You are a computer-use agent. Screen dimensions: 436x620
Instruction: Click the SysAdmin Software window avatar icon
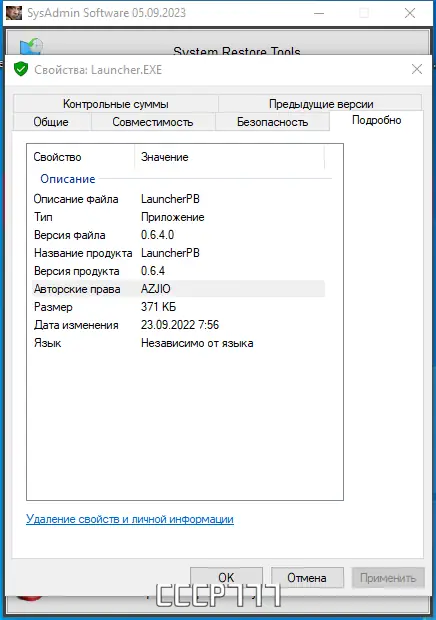click(x=13, y=13)
